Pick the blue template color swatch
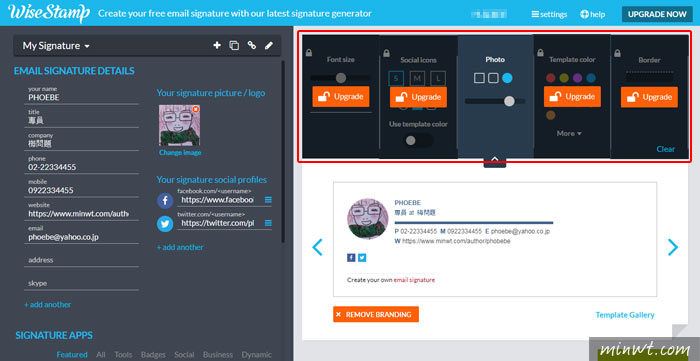The height and width of the screenshot is (361, 700). point(591,78)
